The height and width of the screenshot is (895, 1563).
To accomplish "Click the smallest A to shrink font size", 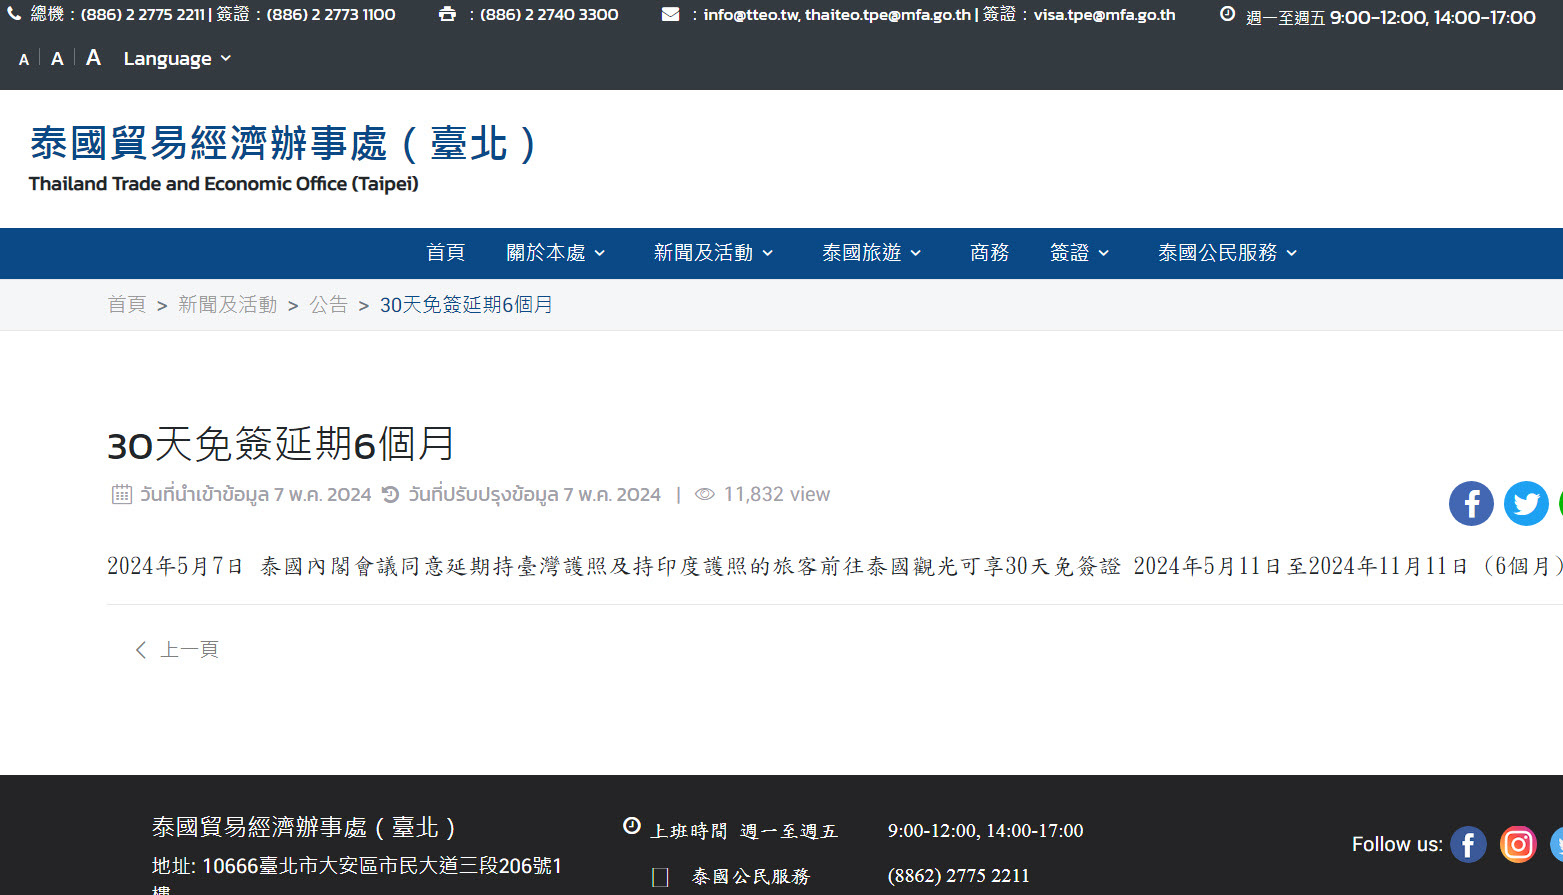I will (23, 60).
